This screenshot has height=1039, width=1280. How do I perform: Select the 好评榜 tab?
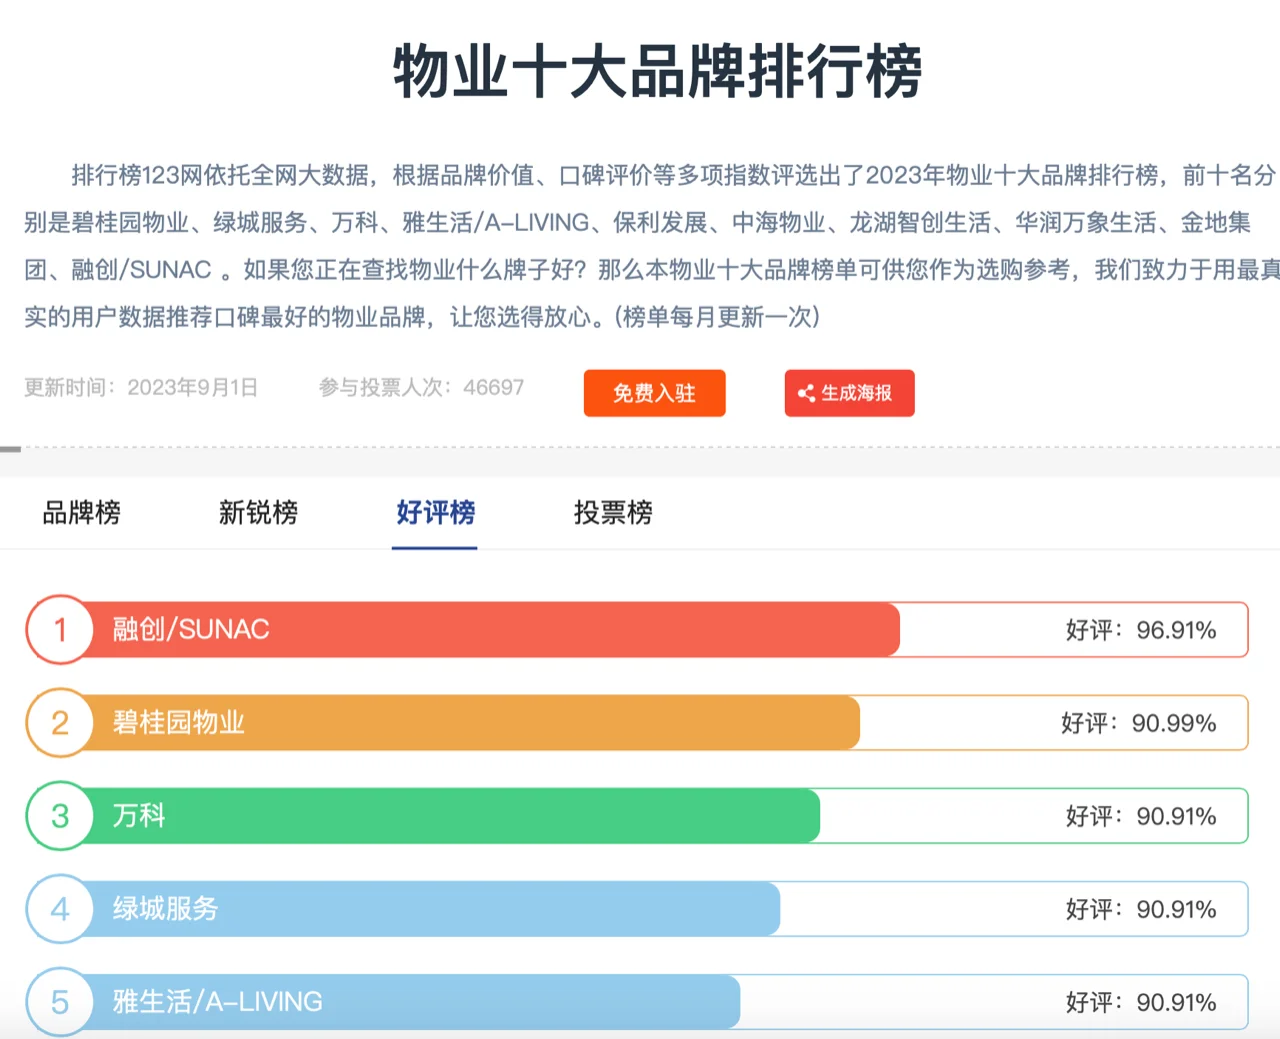[435, 513]
